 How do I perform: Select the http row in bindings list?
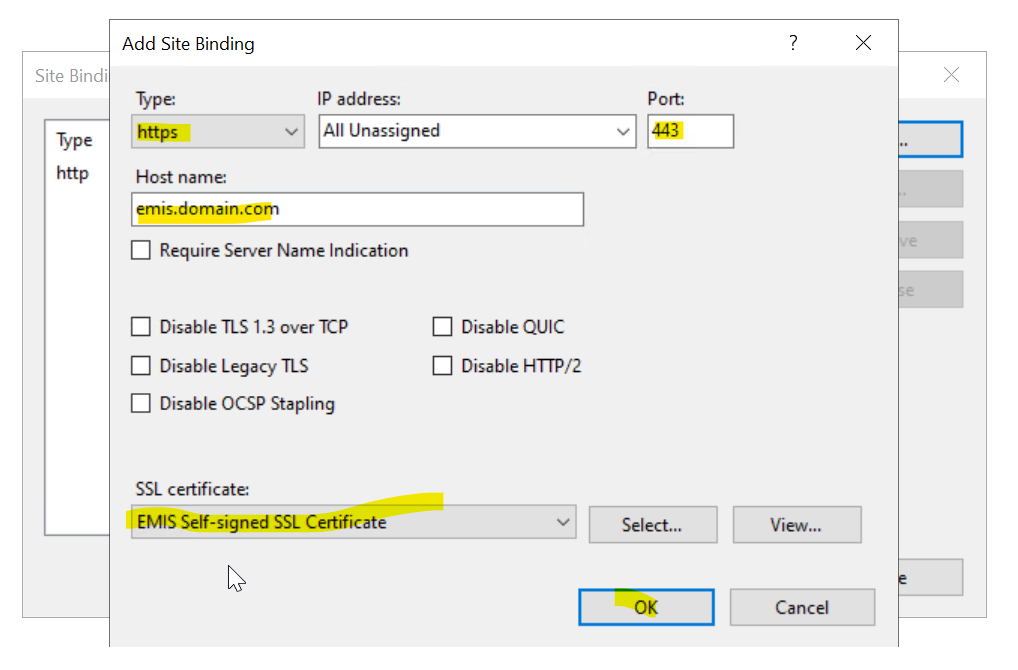tap(73, 173)
